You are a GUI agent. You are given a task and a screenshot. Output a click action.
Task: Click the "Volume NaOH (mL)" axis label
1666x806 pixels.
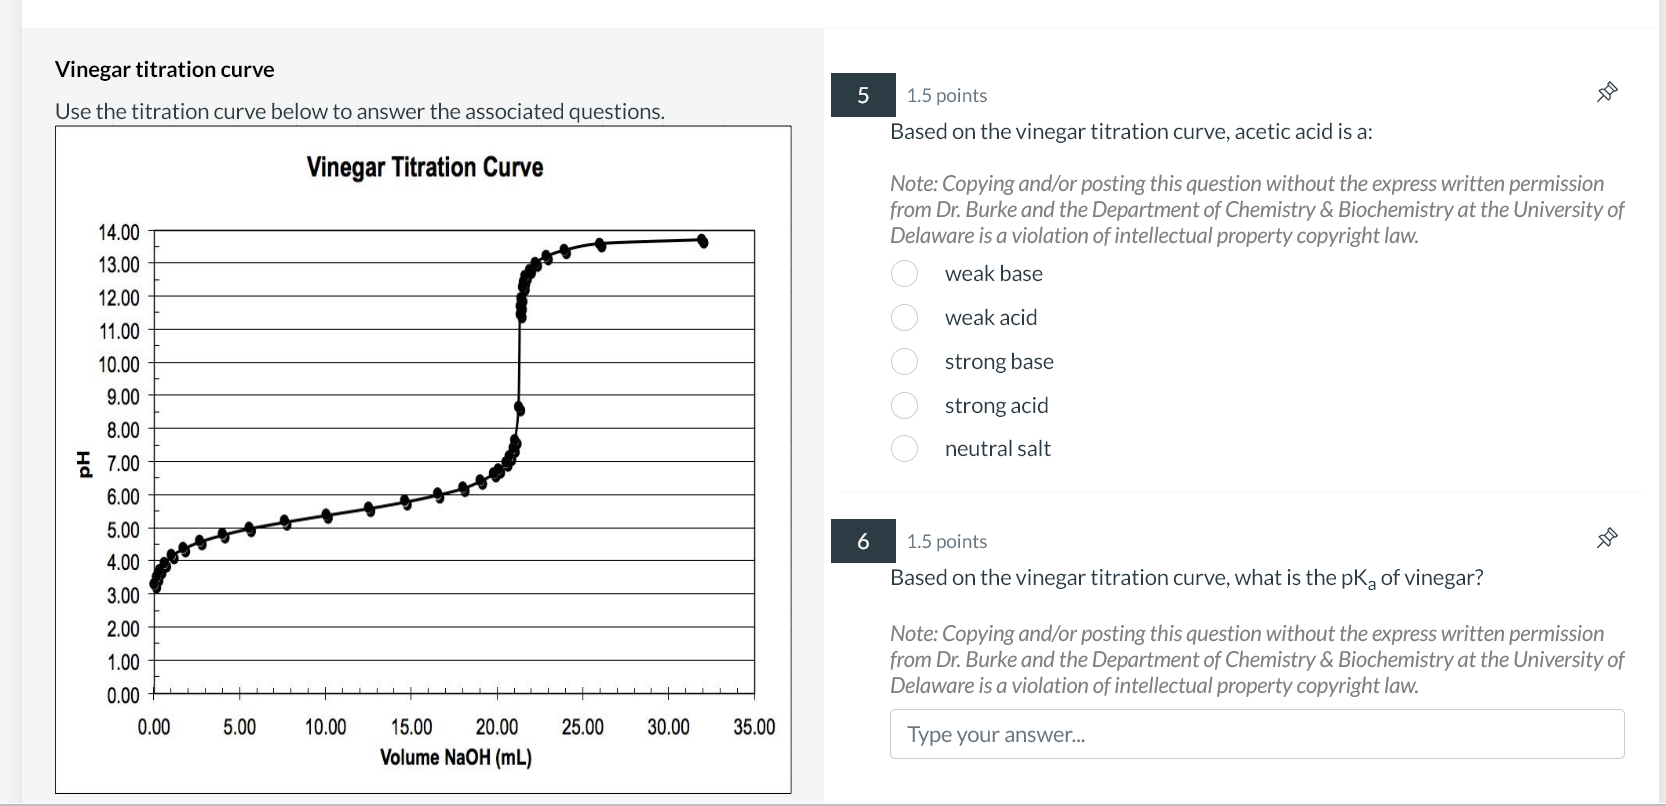pos(456,757)
